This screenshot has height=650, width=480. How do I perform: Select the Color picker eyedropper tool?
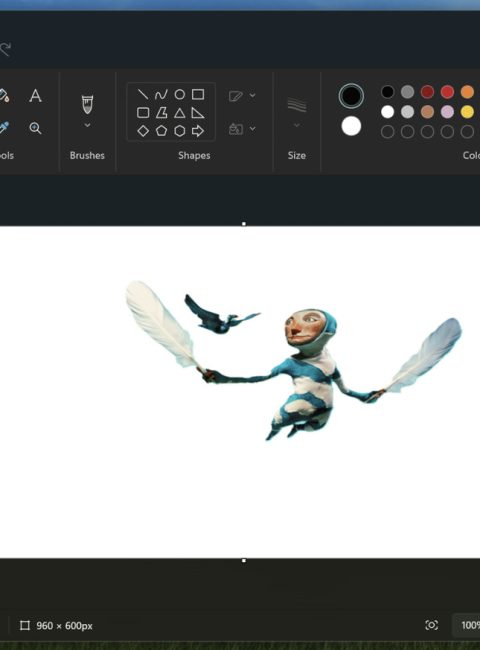click(3, 128)
